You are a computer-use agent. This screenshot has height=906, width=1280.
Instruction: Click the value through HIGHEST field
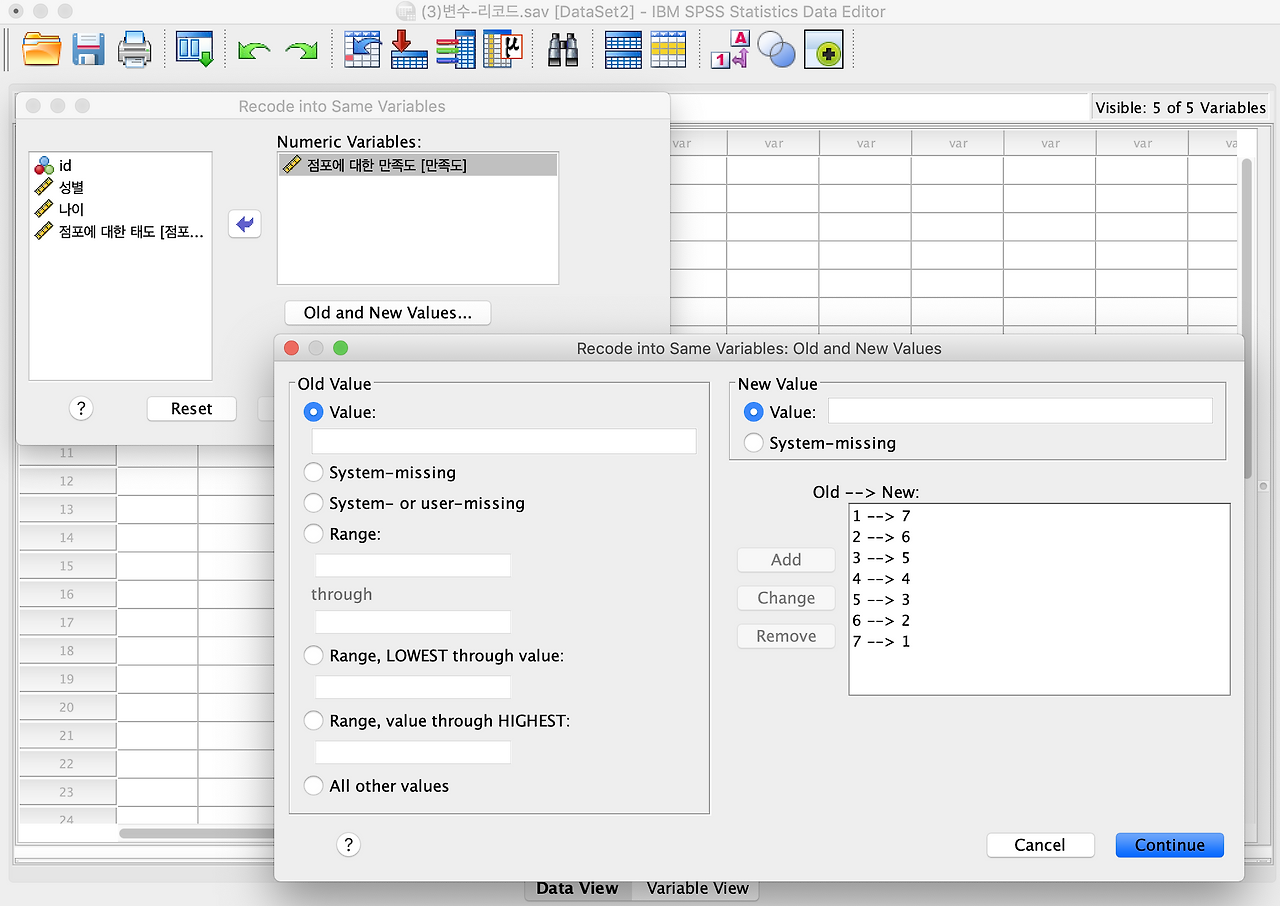click(413, 752)
